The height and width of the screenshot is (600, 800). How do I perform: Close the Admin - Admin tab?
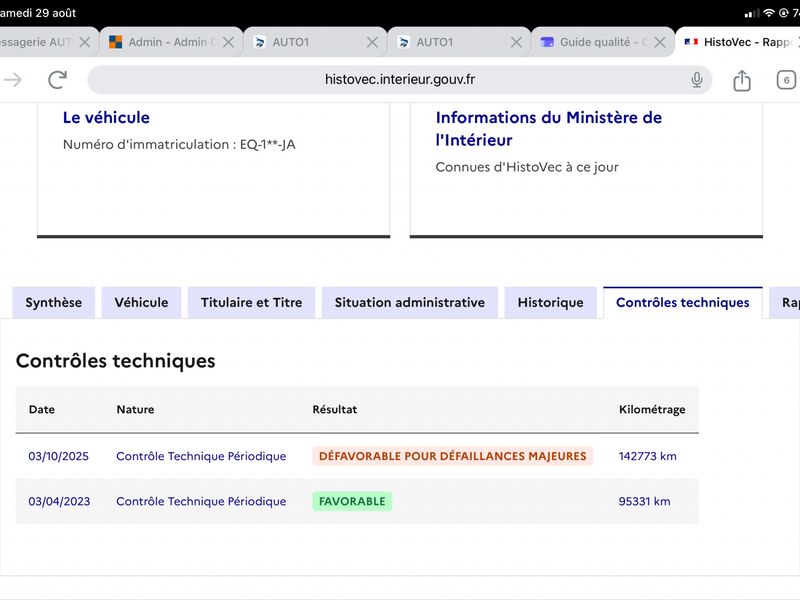pos(229,42)
